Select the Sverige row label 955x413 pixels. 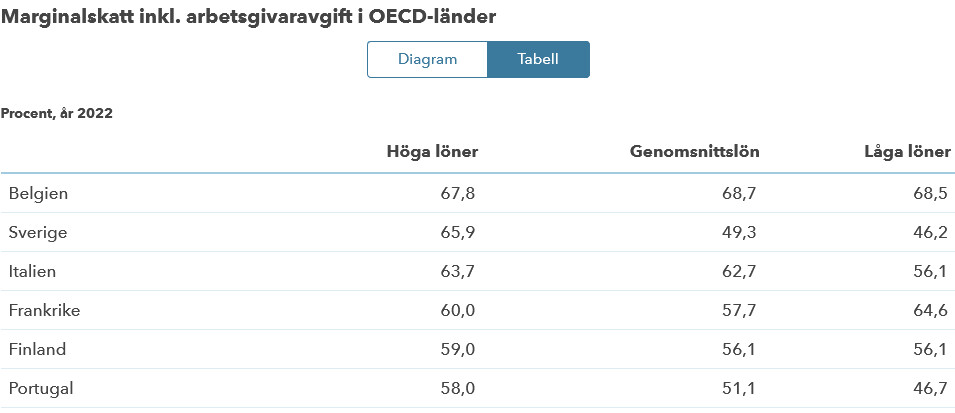pyautogui.click(x=36, y=232)
